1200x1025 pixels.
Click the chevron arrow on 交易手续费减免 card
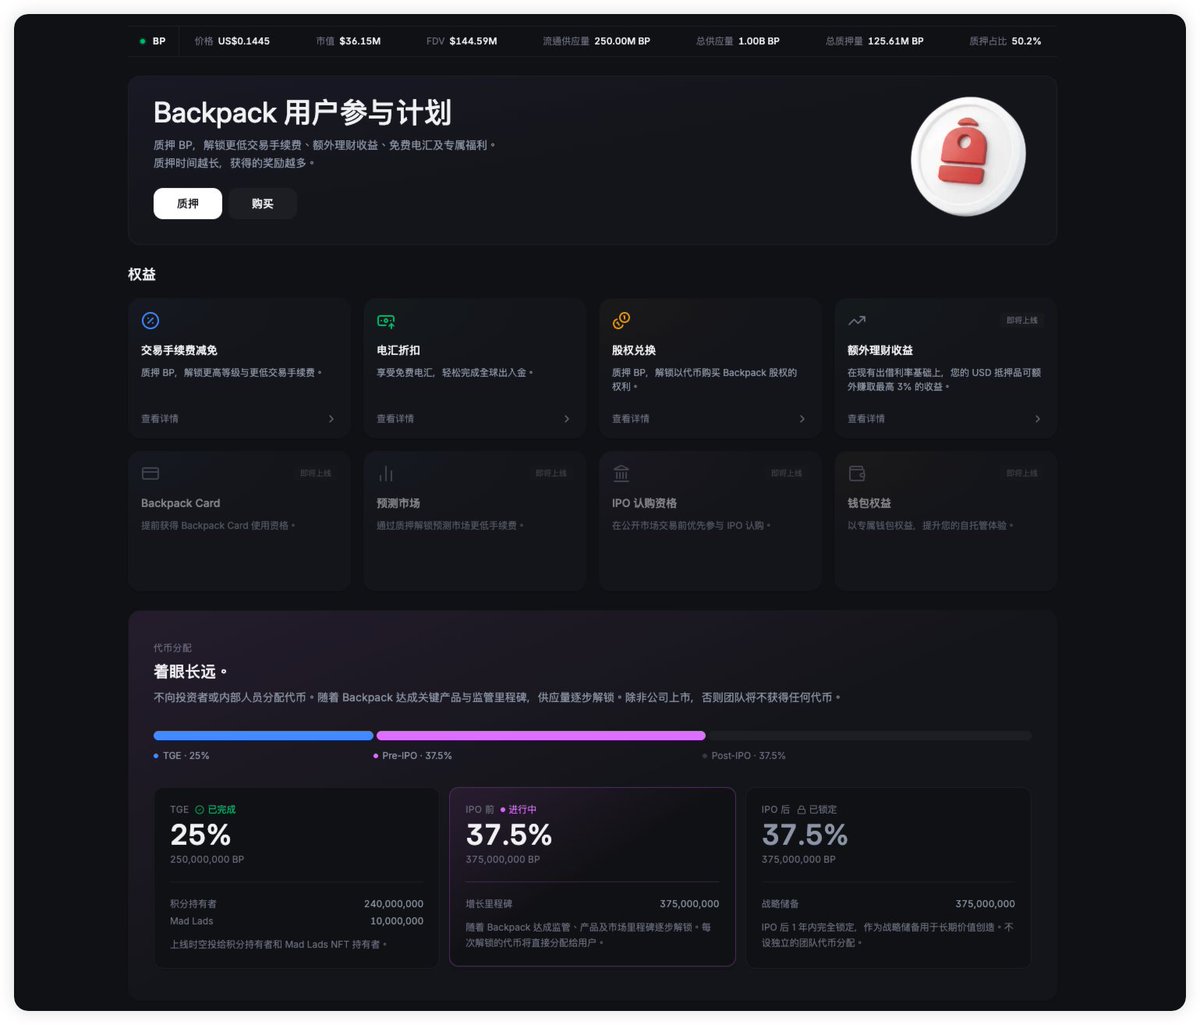coord(331,419)
